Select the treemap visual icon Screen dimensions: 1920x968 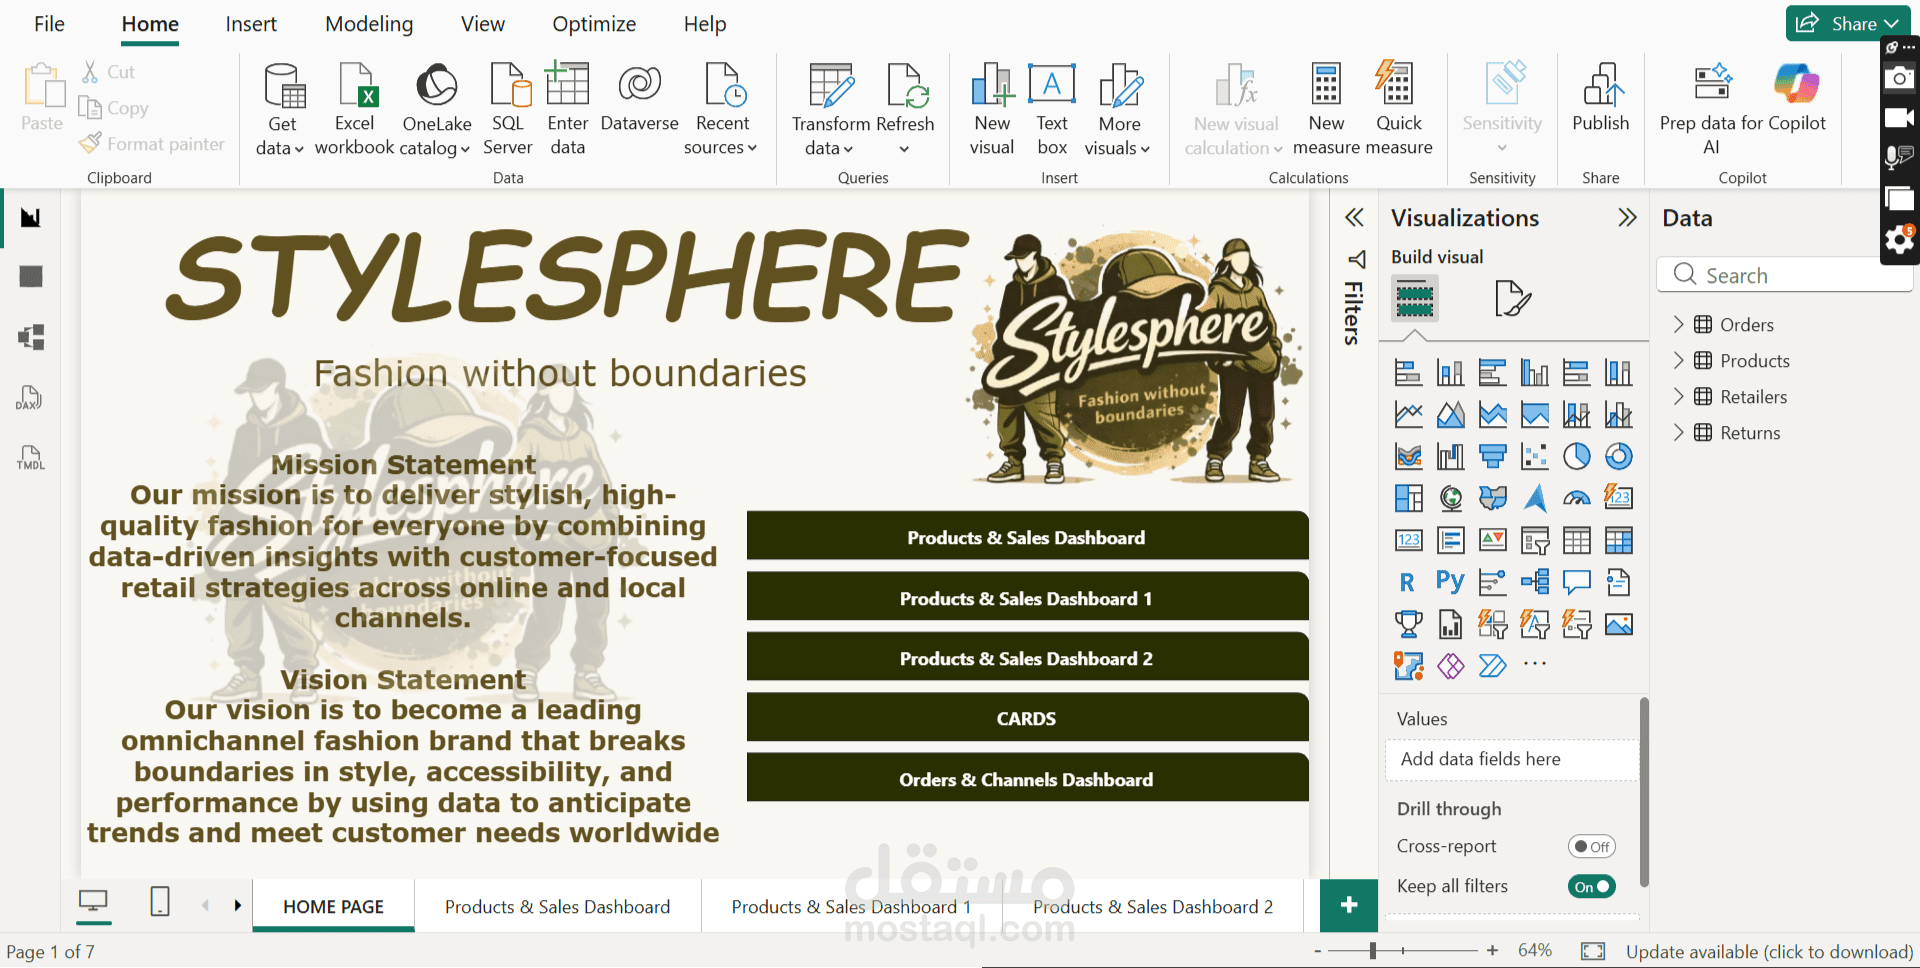pos(1408,498)
